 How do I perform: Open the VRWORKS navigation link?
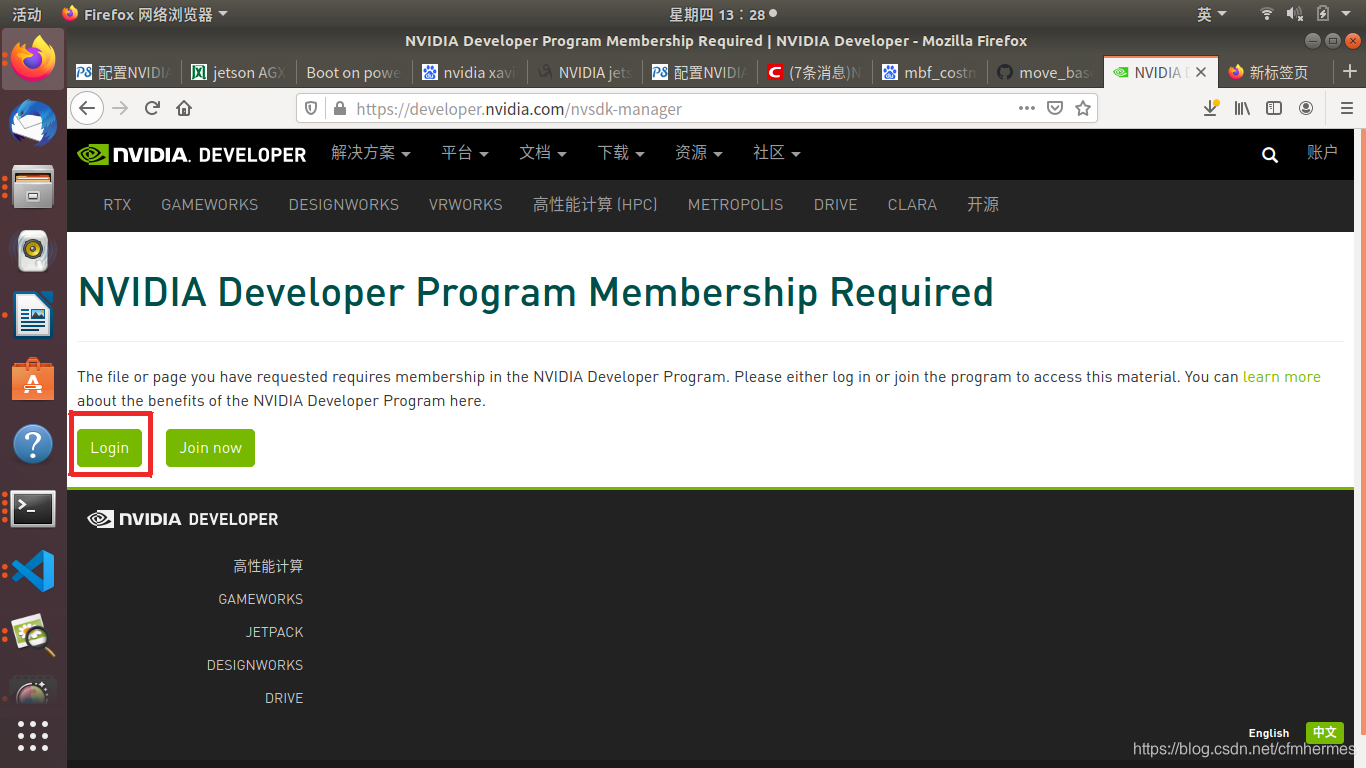click(x=466, y=205)
